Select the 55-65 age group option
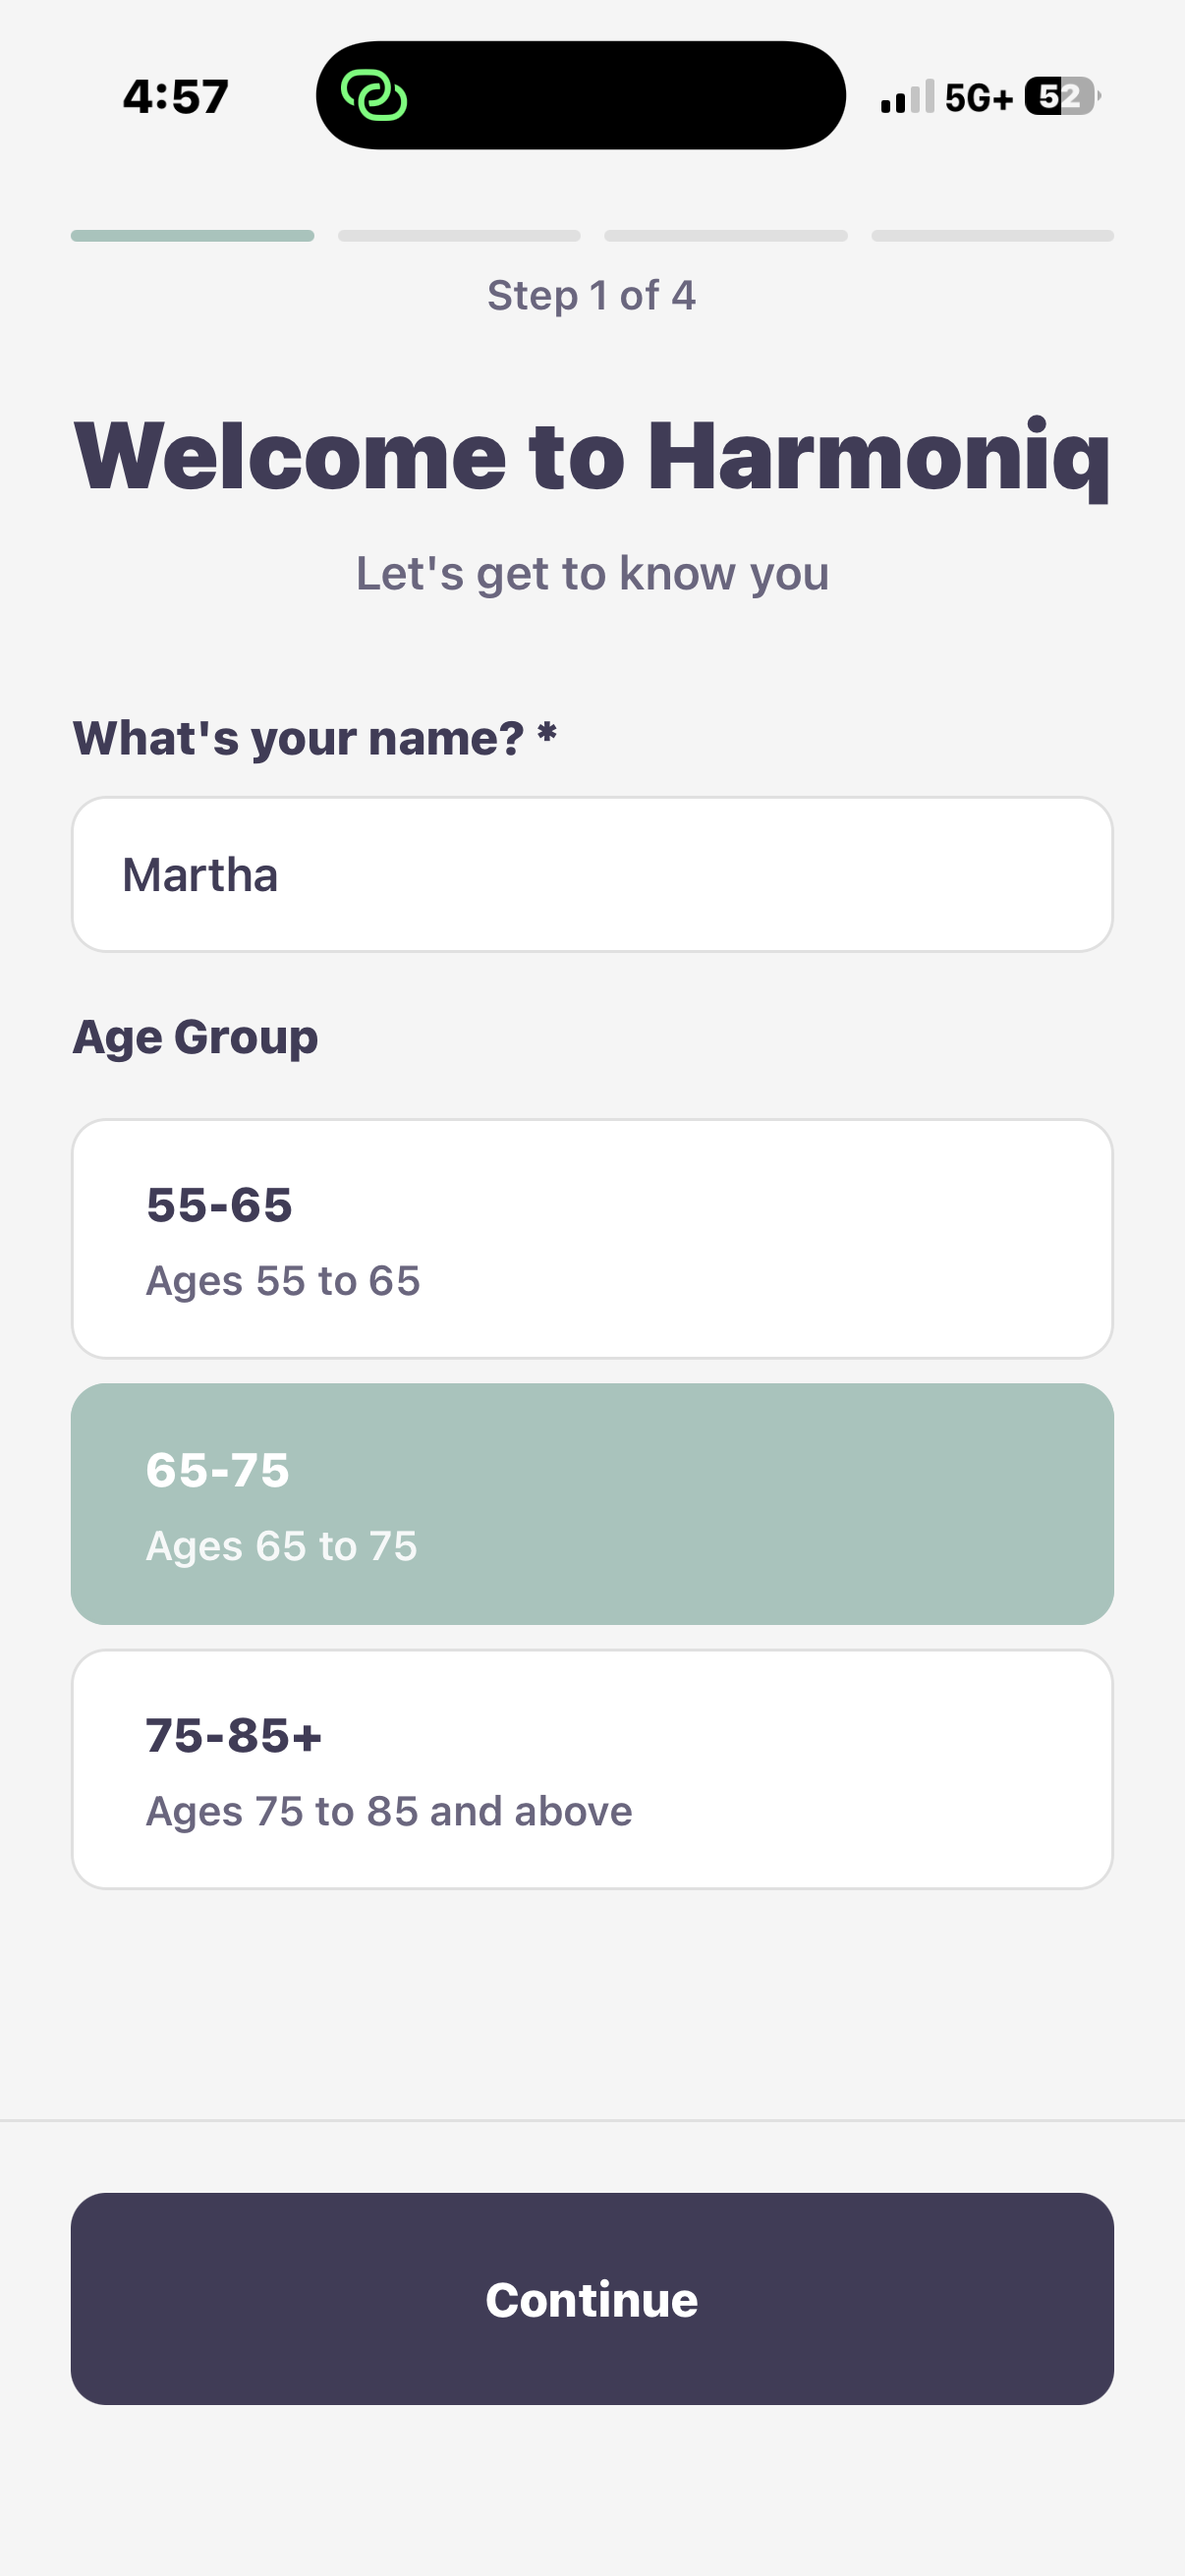The height and width of the screenshot is (2576, 1185). (x=592, y=1238)
